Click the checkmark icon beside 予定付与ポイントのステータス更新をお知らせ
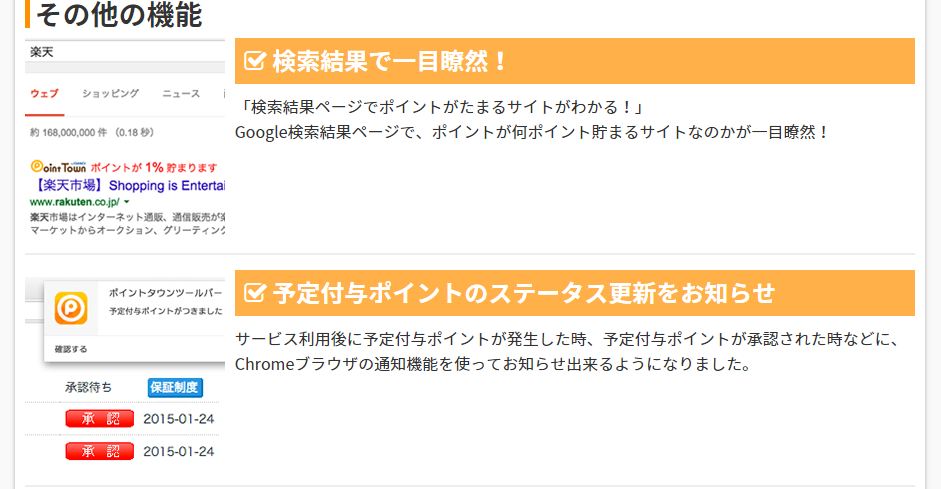Viewport: 941px width, 489px height. tap(254, 293)
